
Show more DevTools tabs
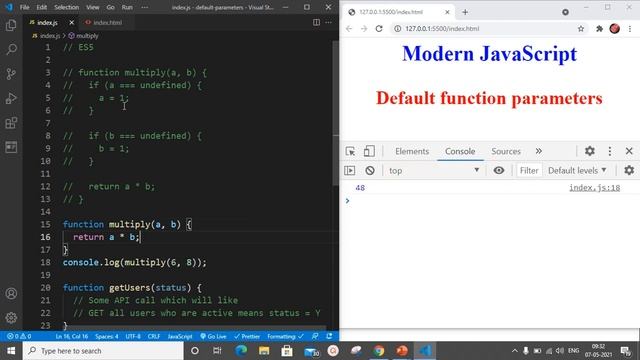point(539,151)
